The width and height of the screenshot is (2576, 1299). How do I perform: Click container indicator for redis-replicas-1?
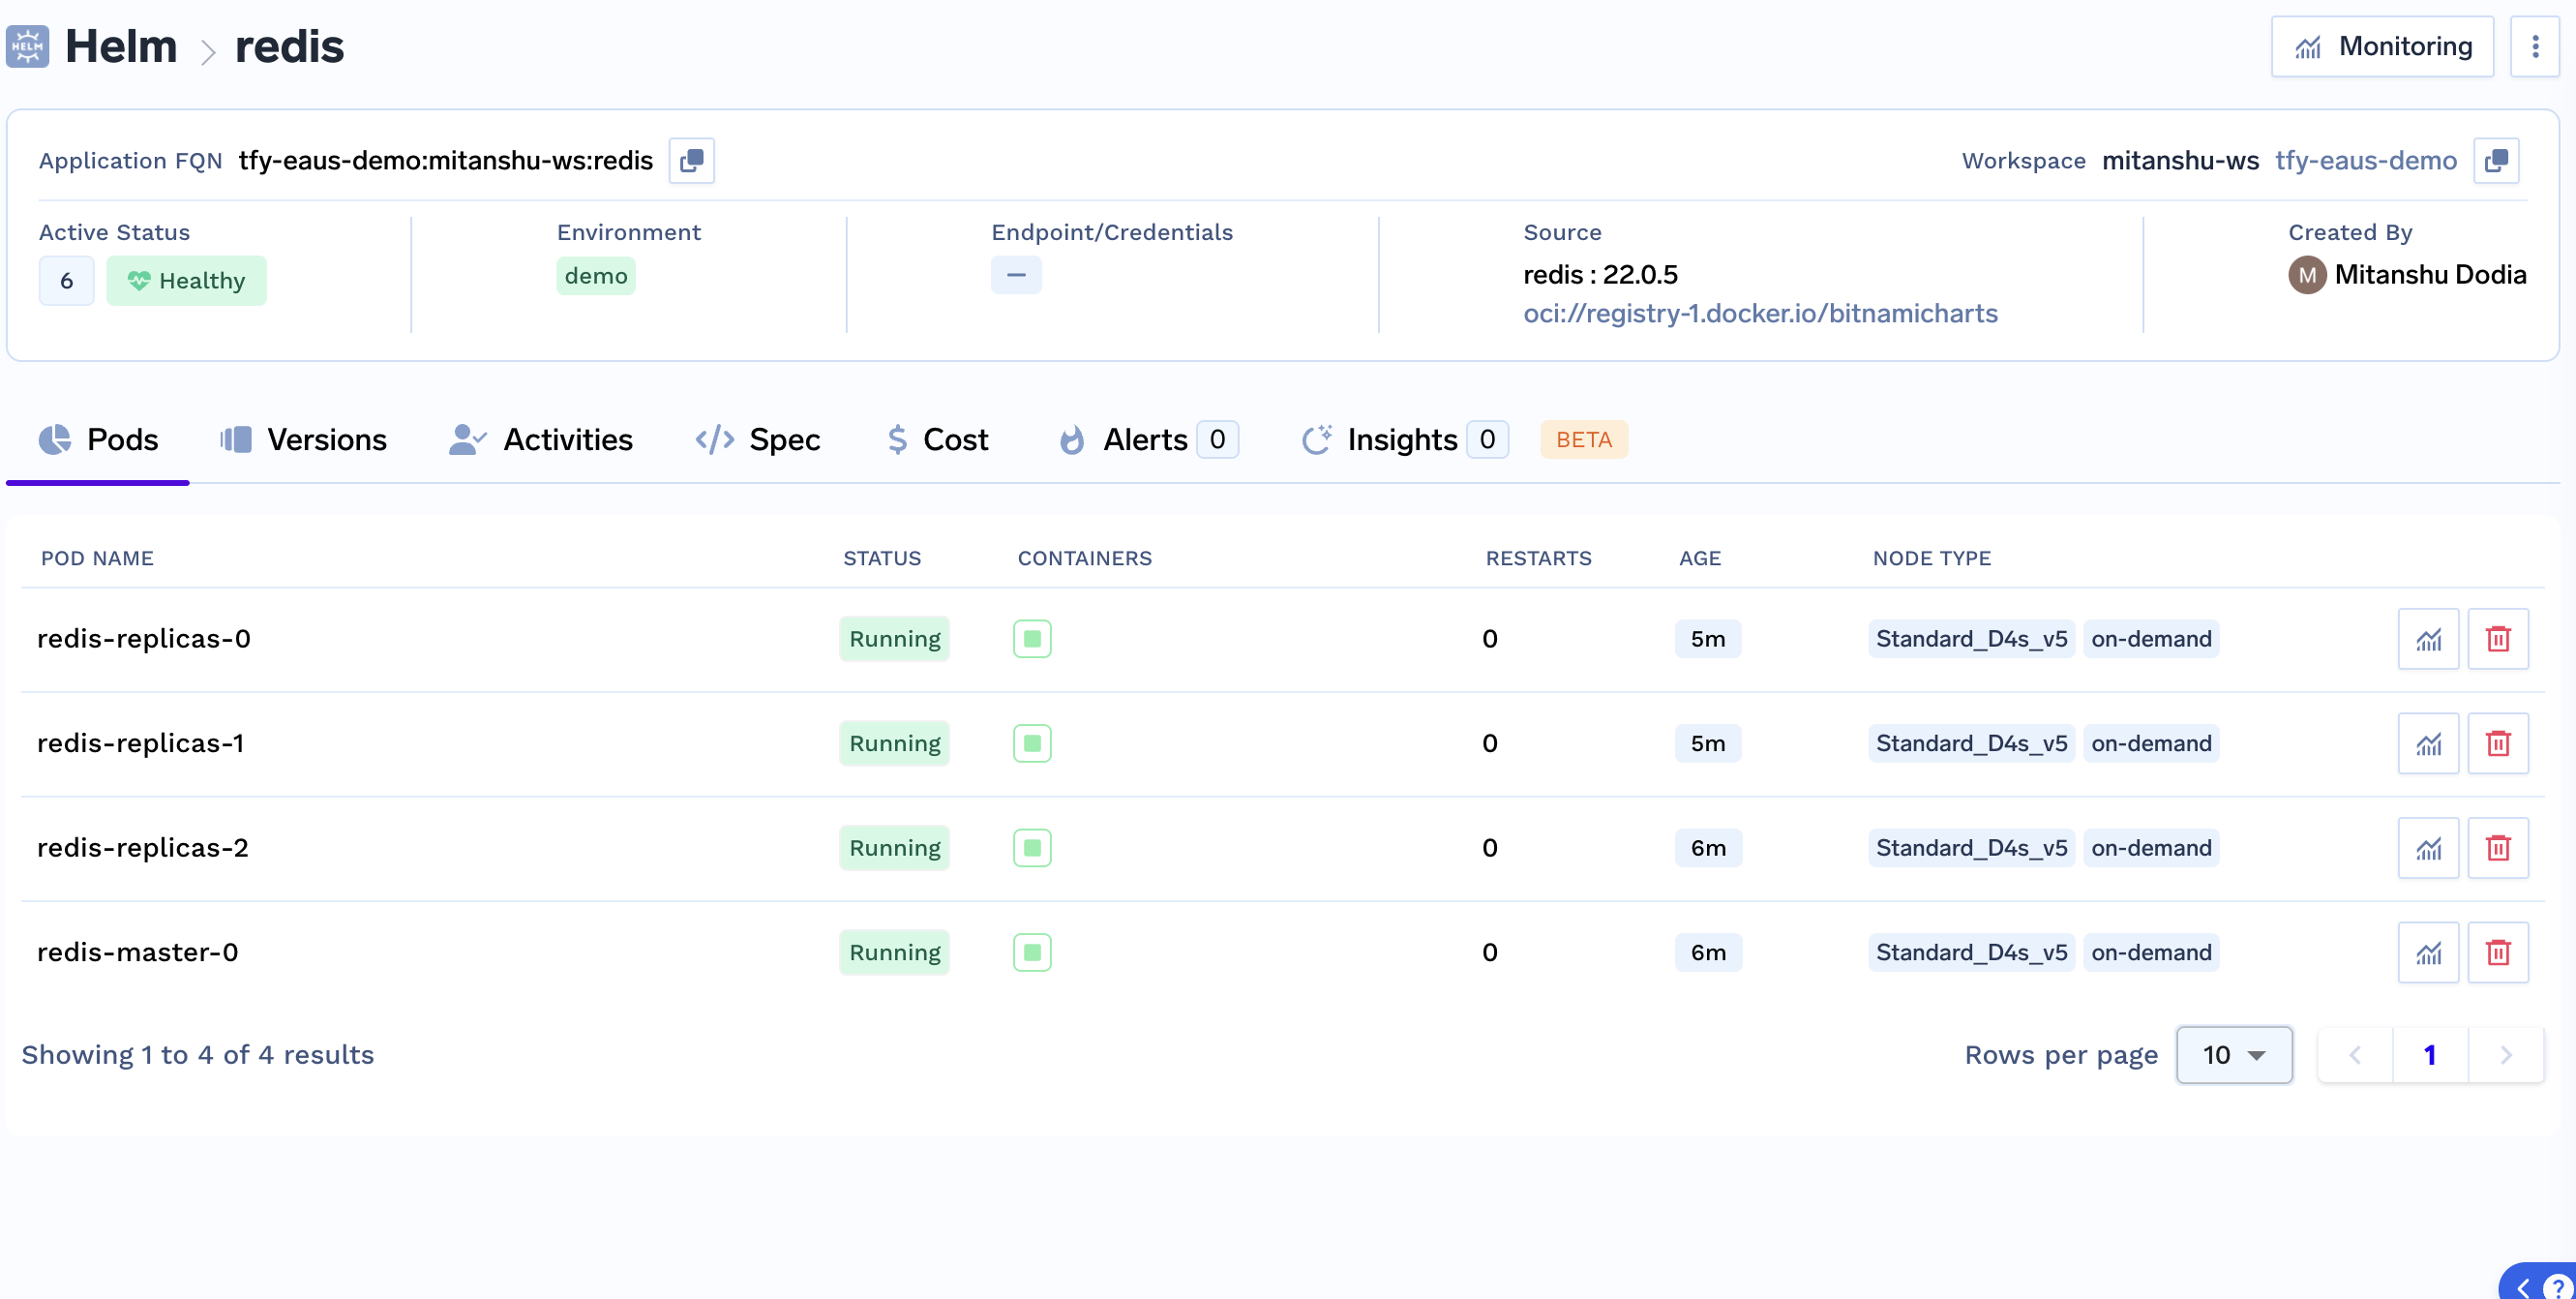(x=1032, y=744)
